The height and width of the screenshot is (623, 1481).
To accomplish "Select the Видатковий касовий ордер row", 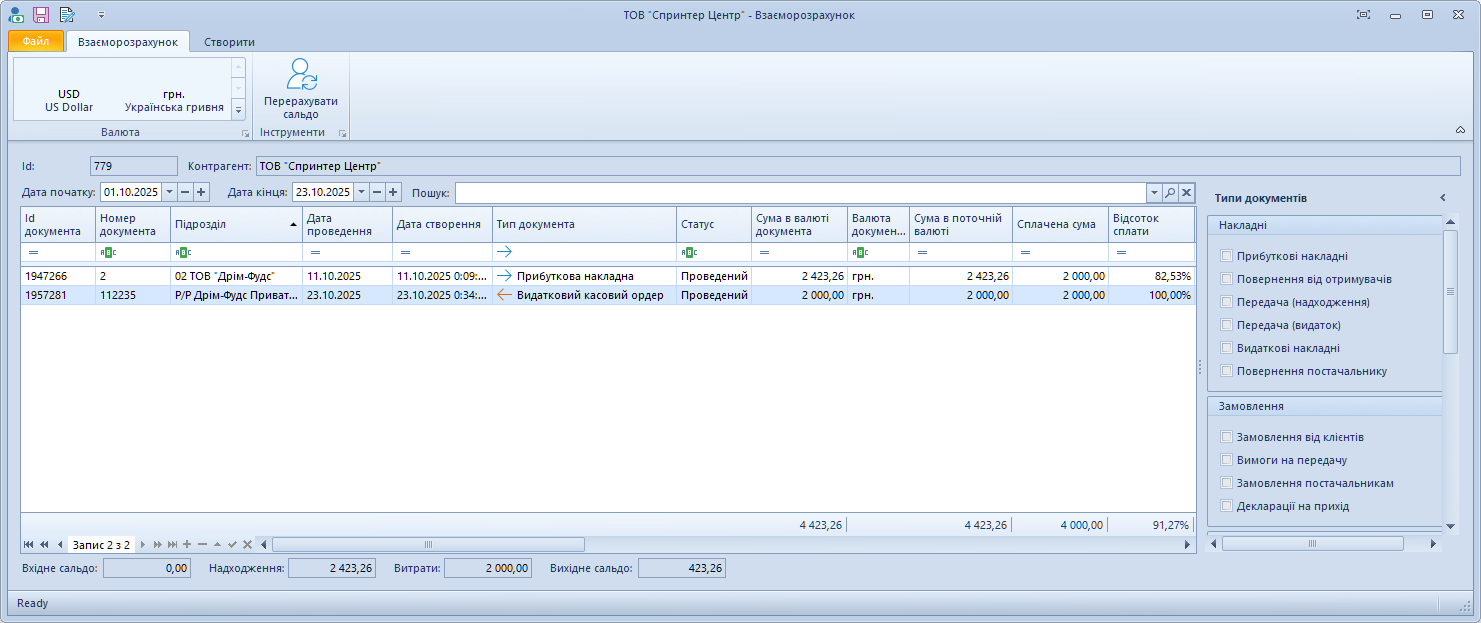I will (x=589, y=295).
